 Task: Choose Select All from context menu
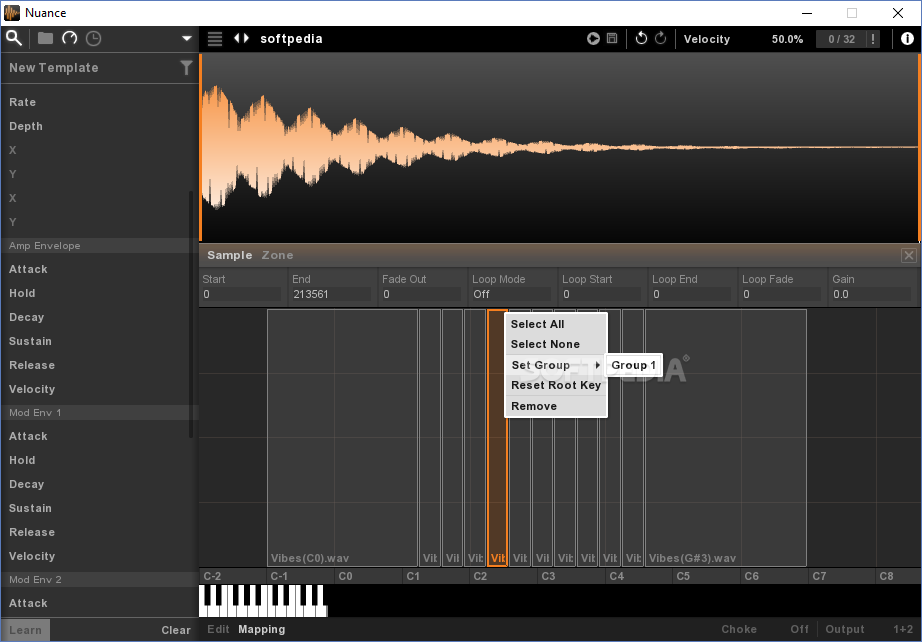(556, 325)
